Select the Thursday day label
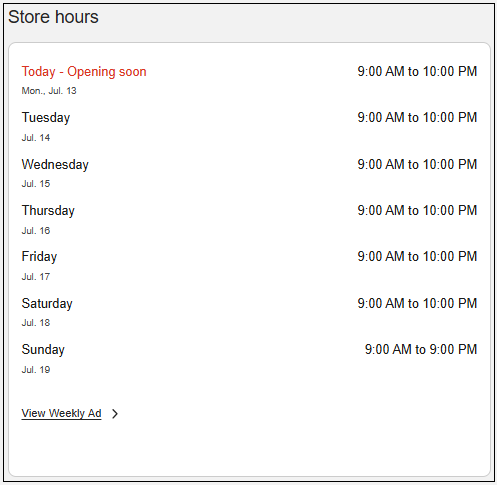 tap(48, 211)
